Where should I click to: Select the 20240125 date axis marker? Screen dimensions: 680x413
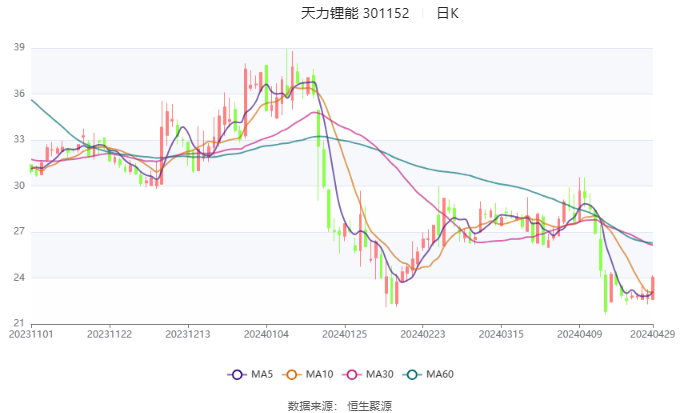(345, 334)
